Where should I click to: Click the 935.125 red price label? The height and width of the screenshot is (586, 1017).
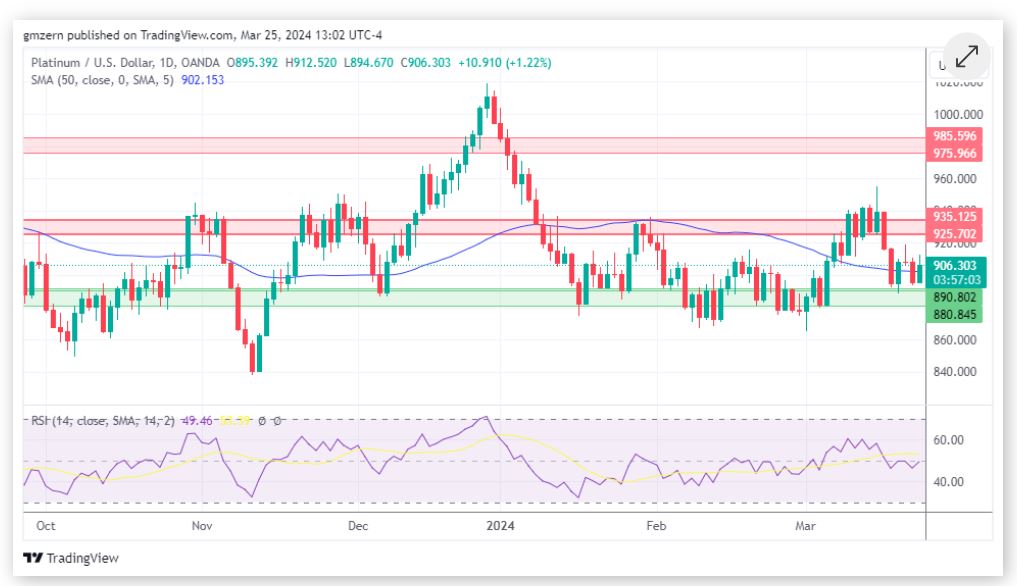(955, 216)
